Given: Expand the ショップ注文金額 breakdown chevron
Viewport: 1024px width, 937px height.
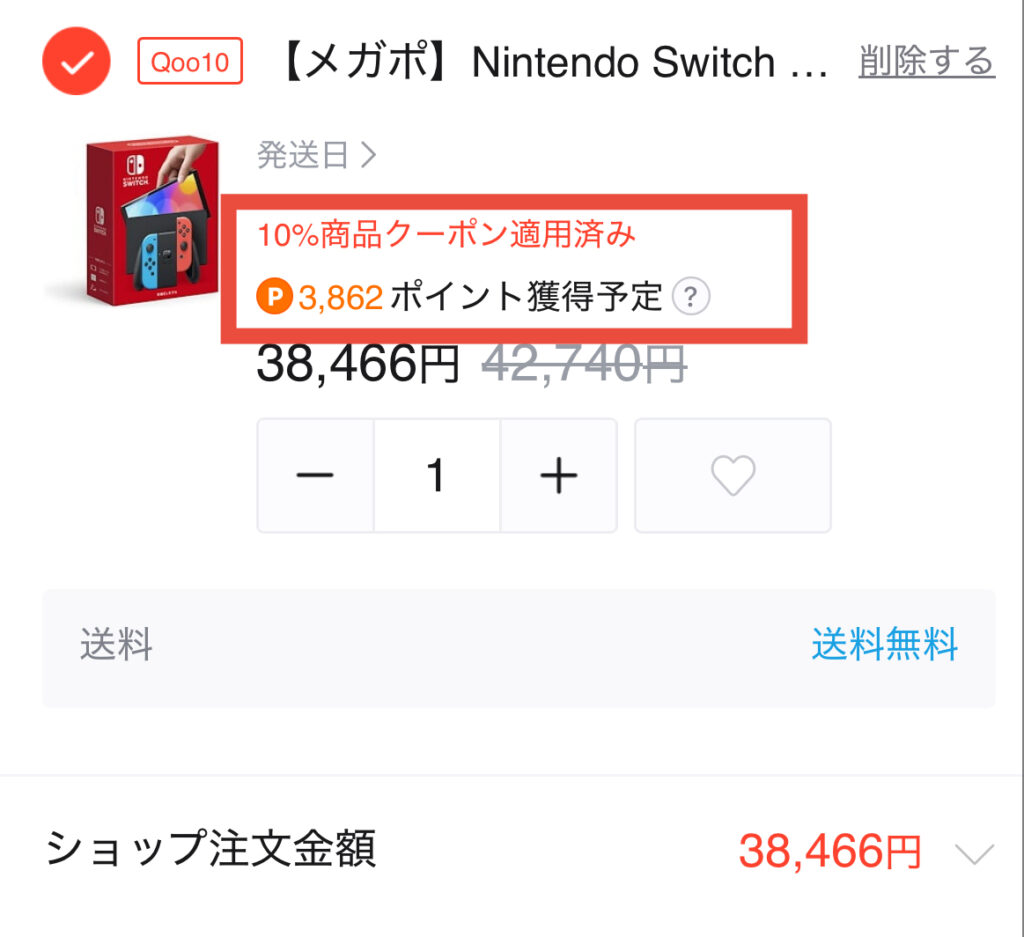Looking at the screenshot, I should 974,853.
